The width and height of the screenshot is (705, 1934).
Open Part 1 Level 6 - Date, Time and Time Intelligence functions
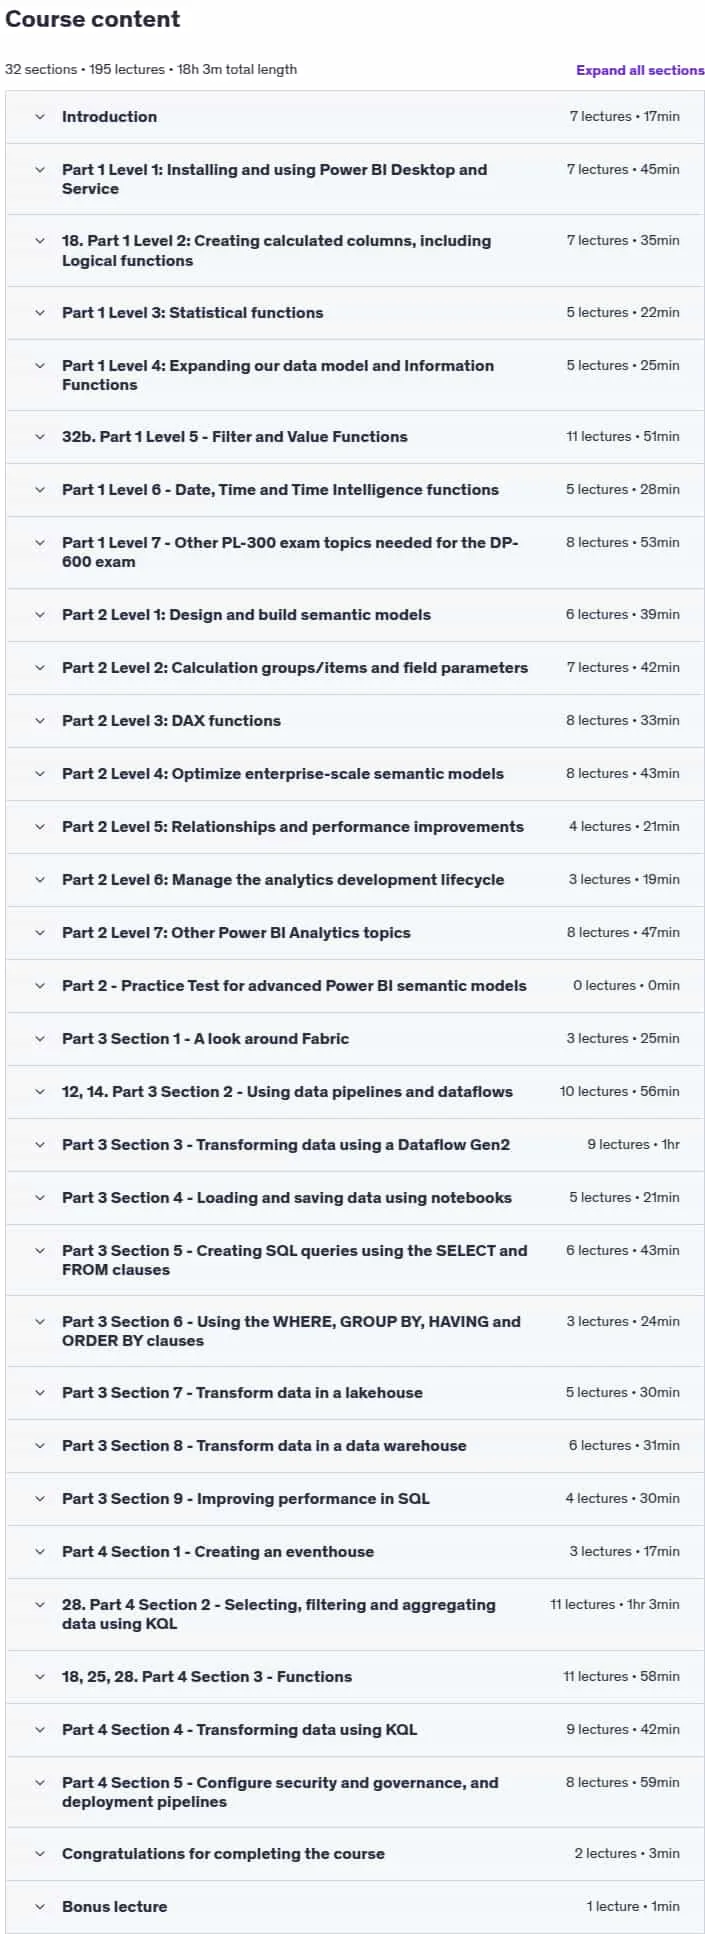coord(355,490)
